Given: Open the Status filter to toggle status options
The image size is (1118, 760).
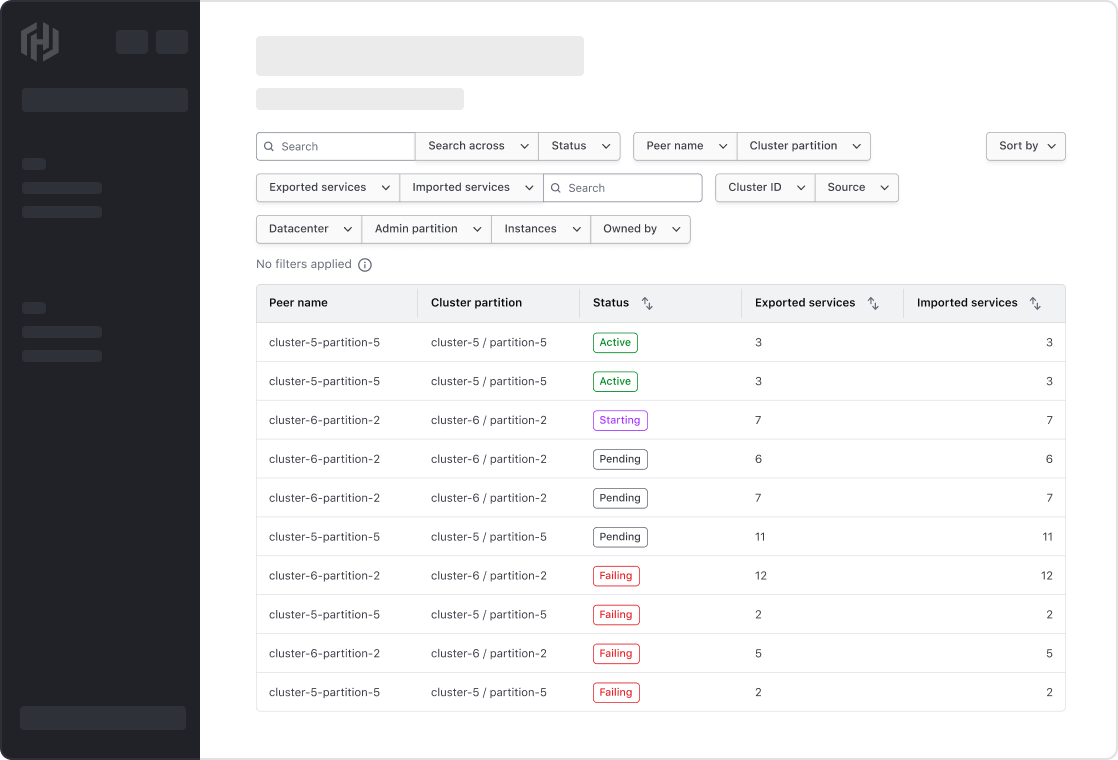Looking at the screenshot, I should click(579, 146).
